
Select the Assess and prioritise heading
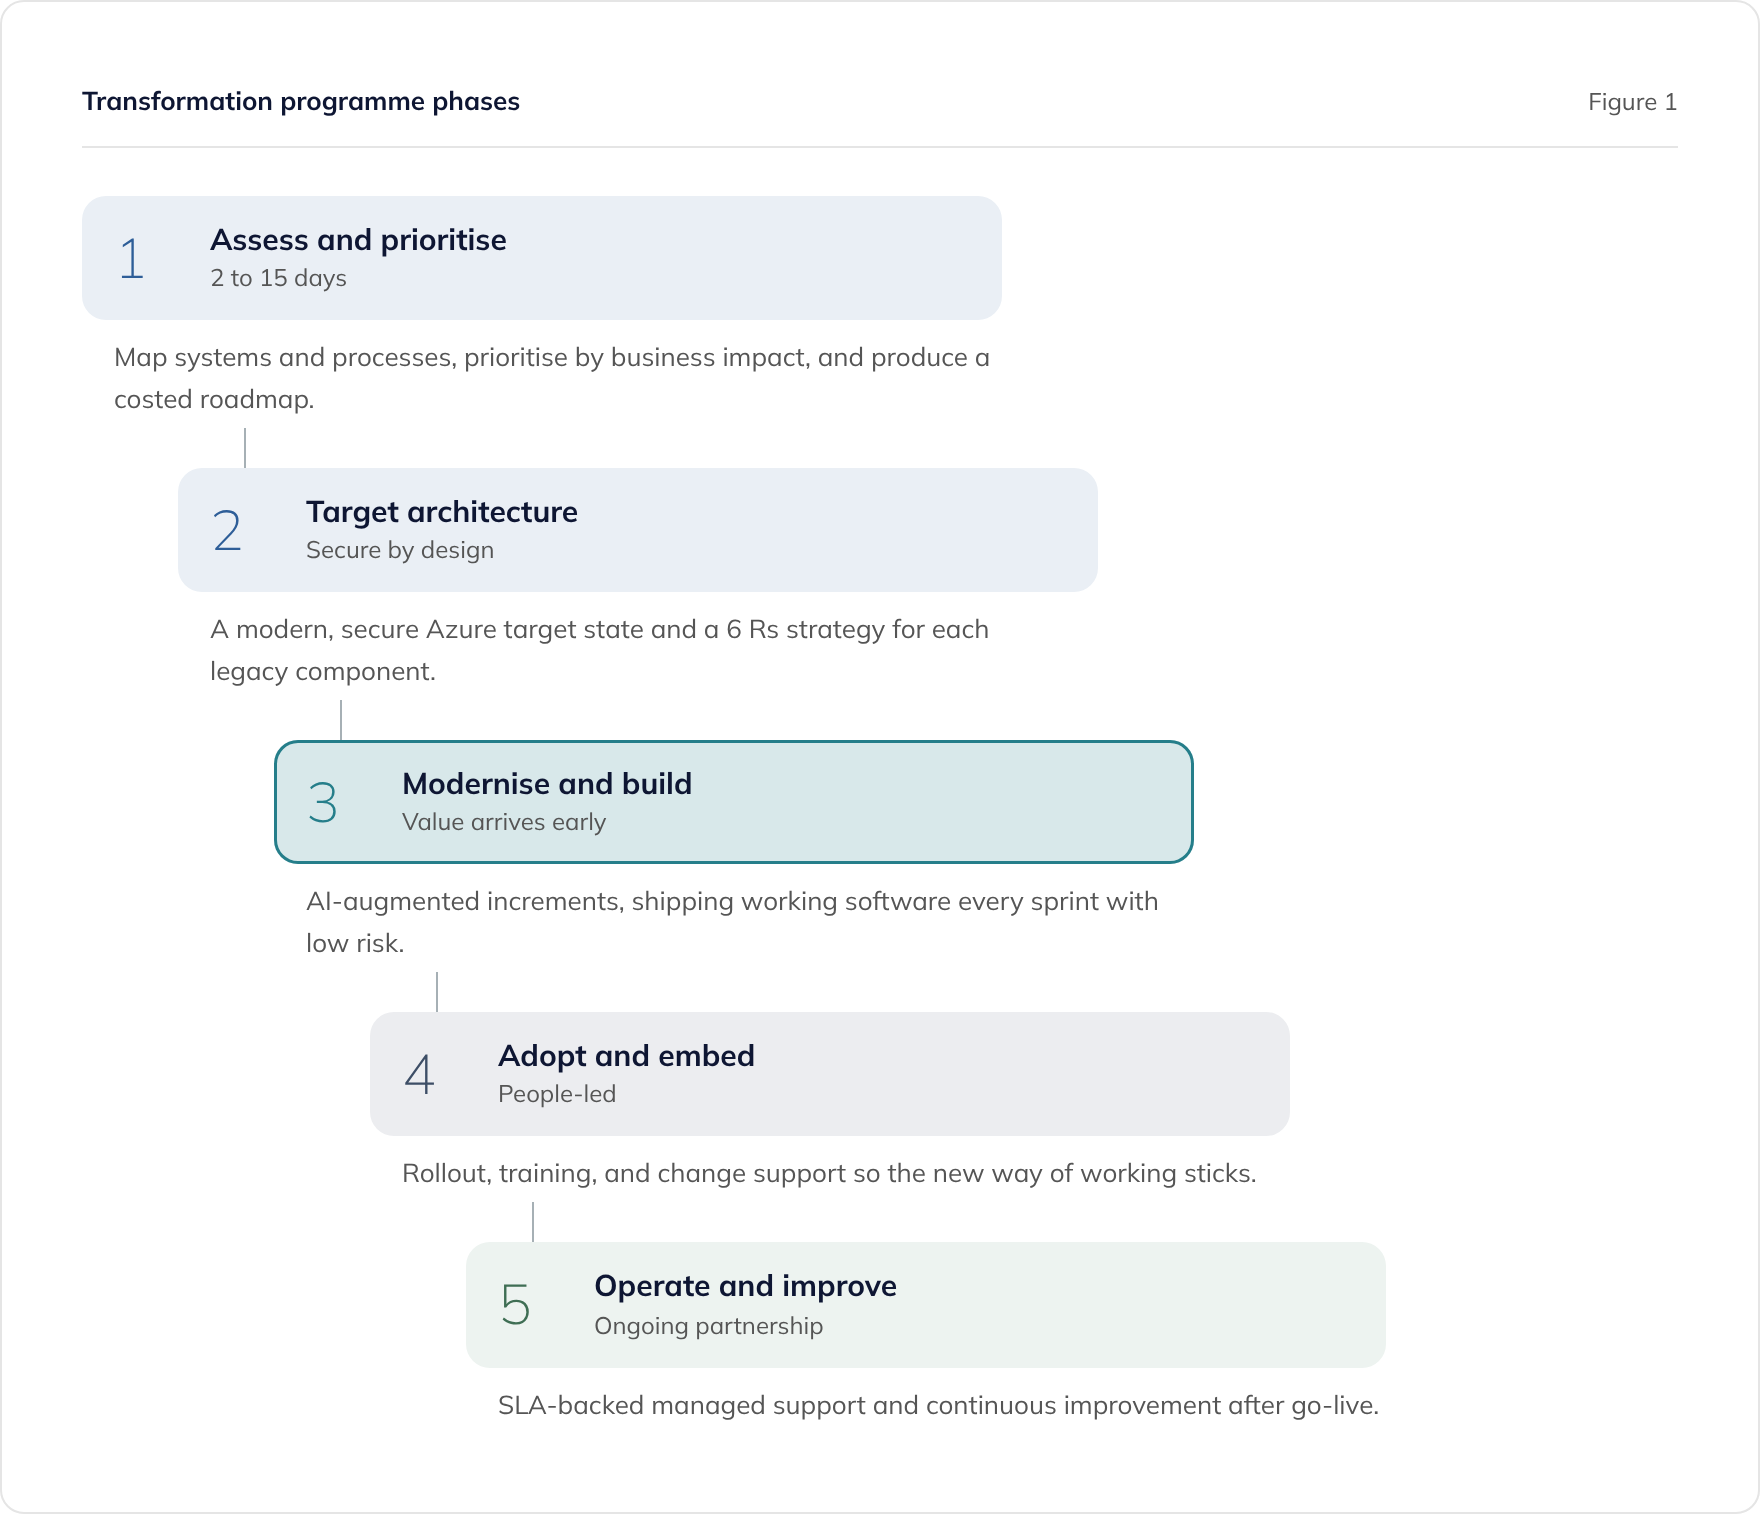[358, 240]
